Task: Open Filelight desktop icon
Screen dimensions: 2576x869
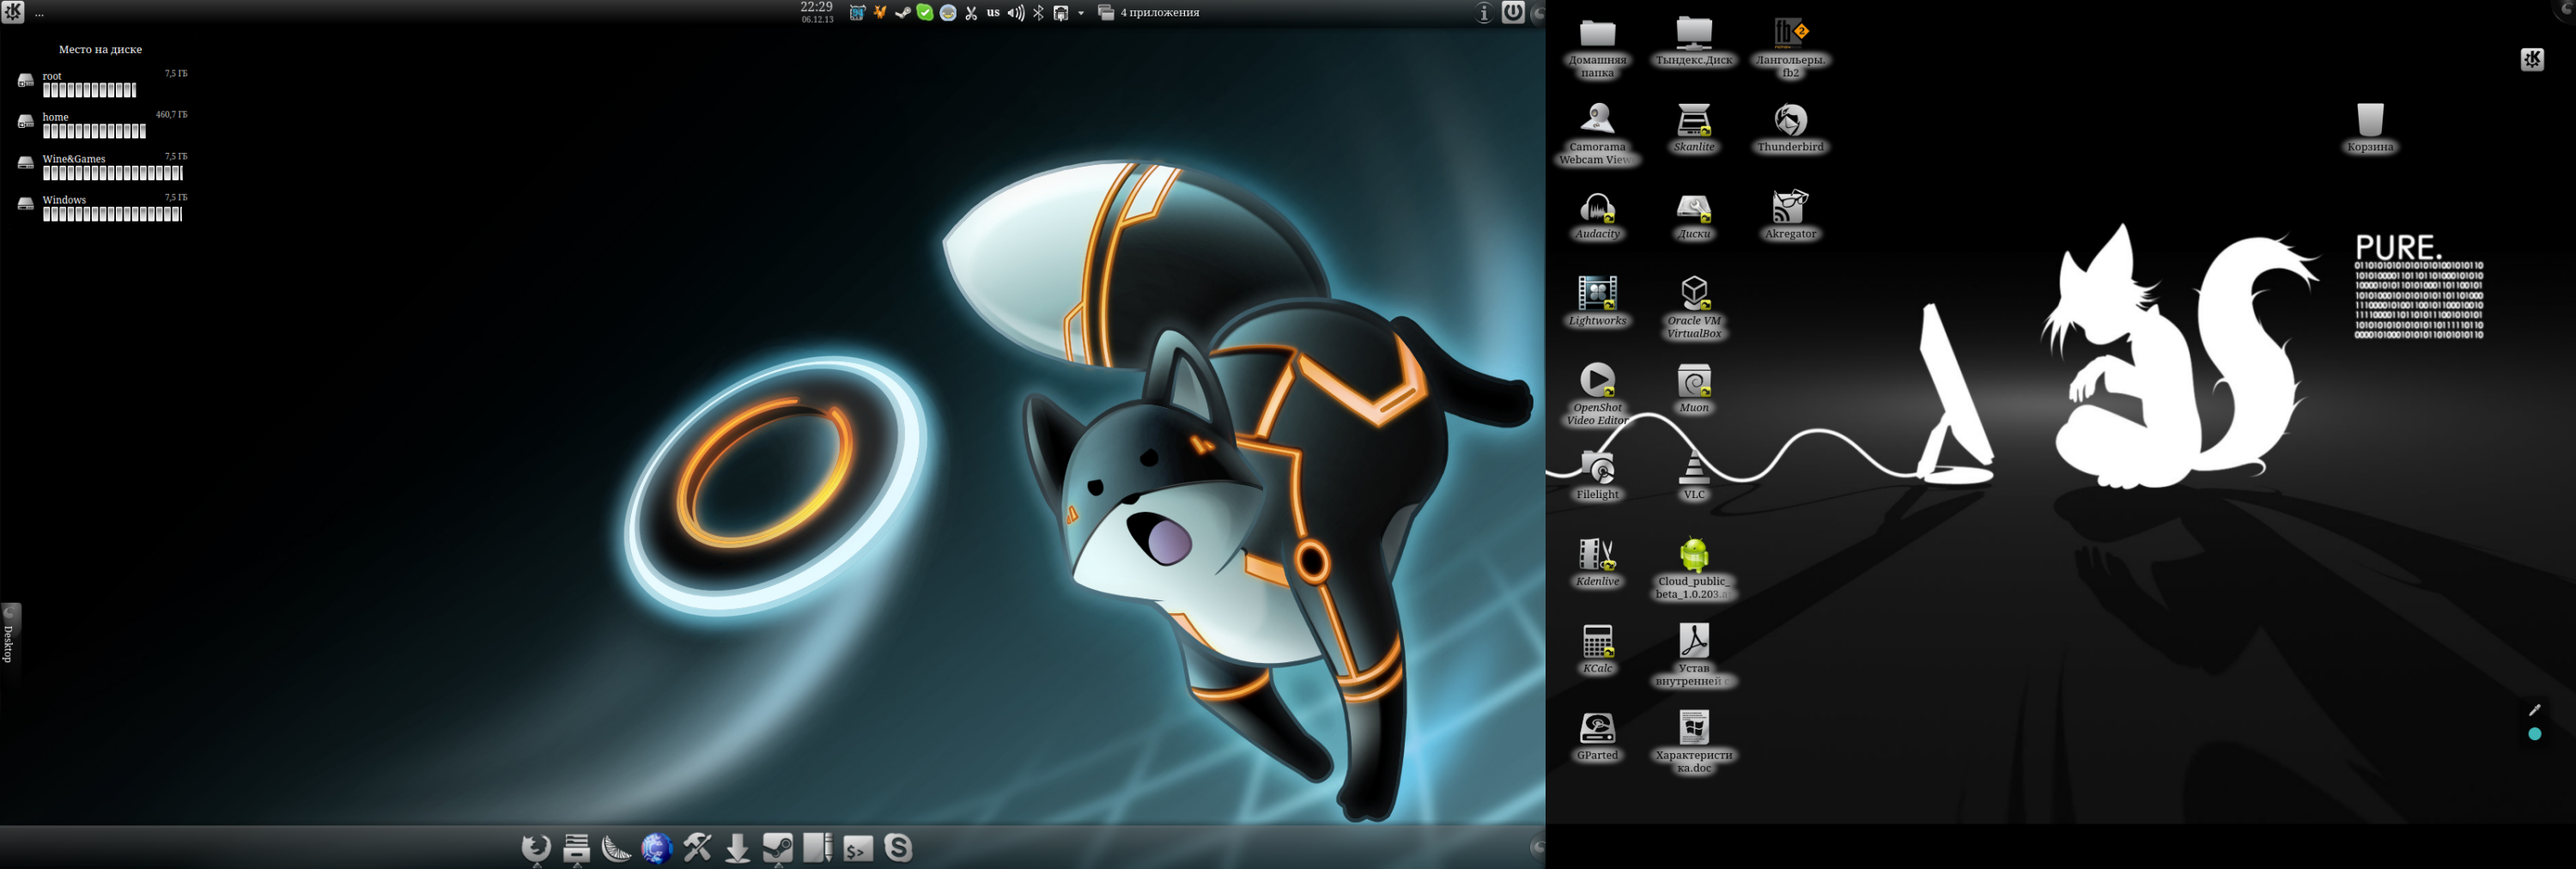Action: coord(1597,476)
